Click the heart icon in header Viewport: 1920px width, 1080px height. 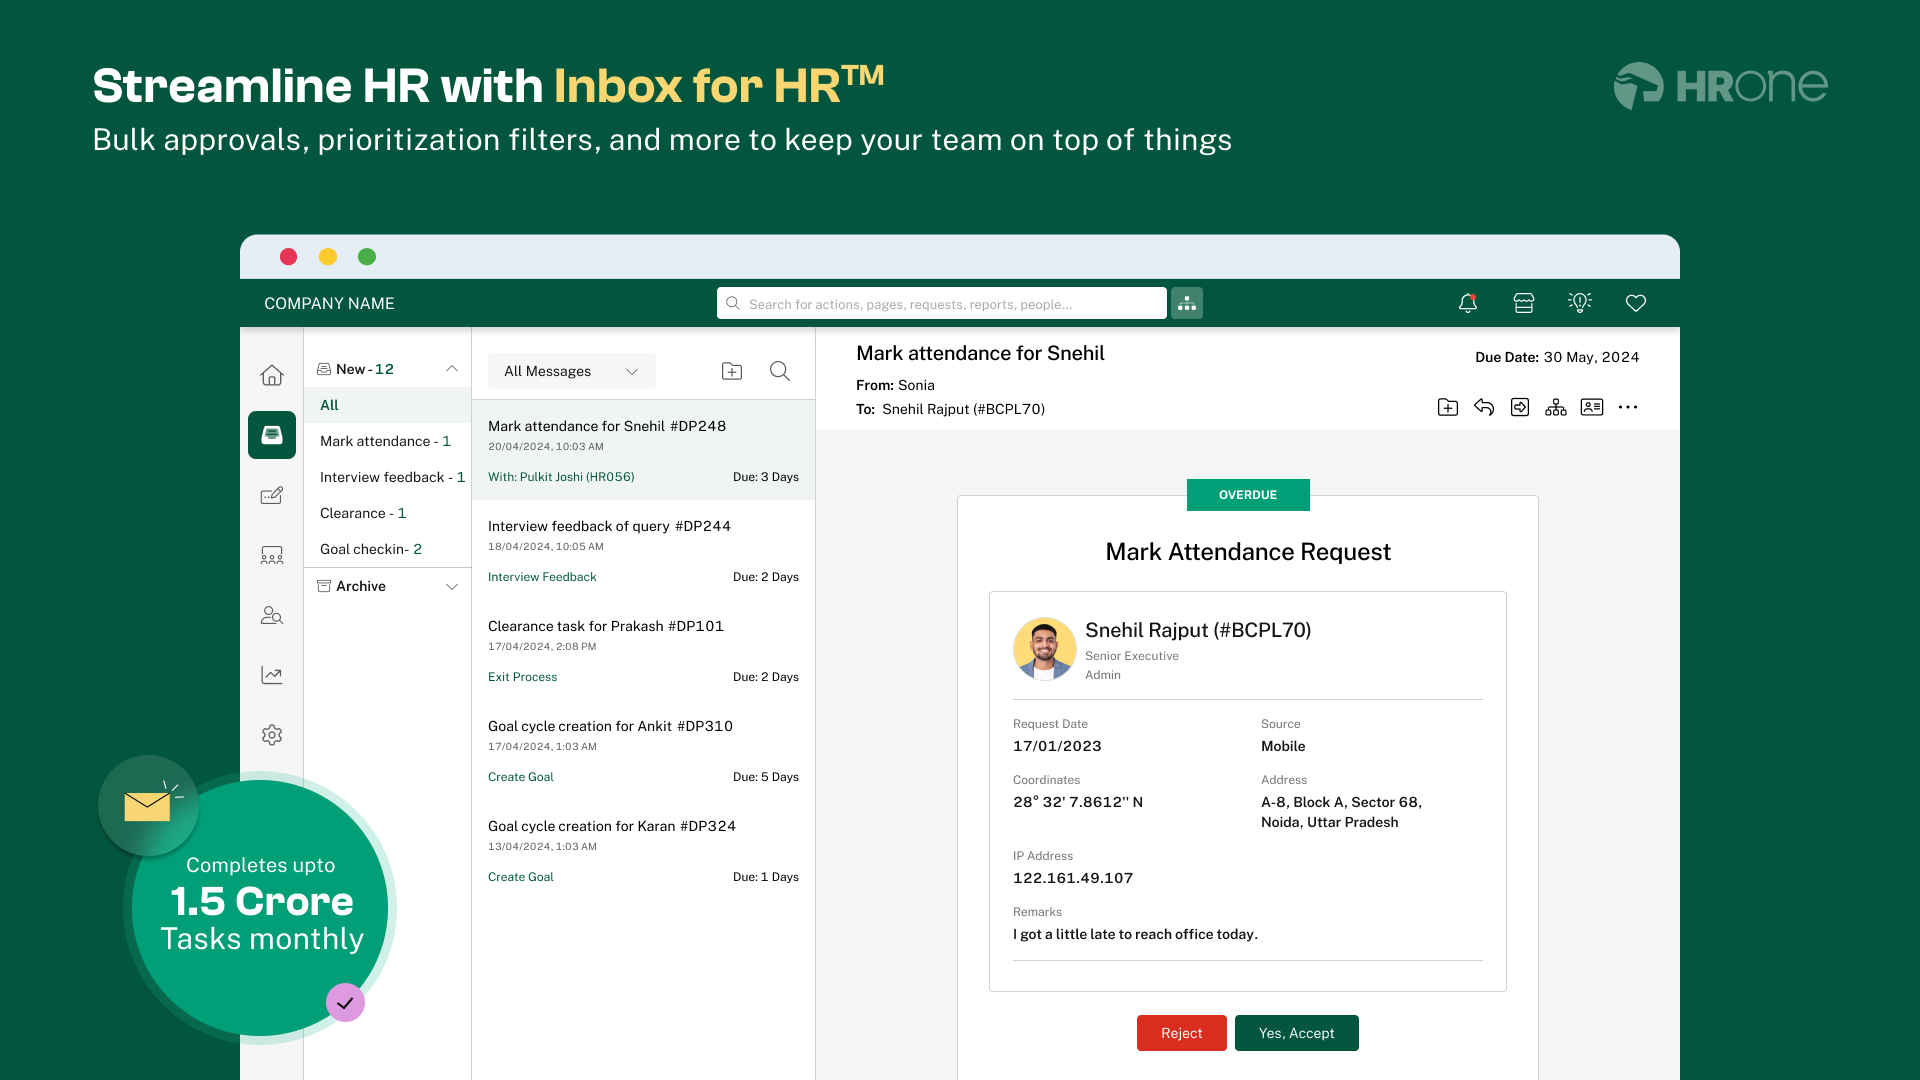(1635, 303)
